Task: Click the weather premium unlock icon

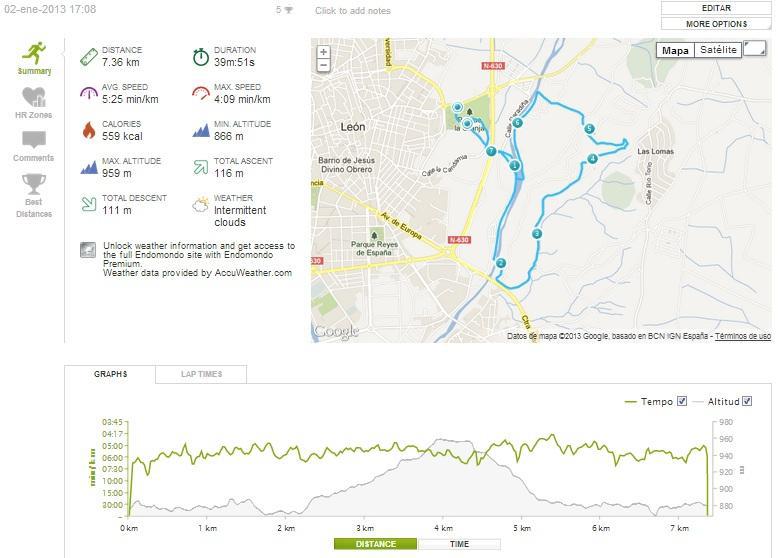Action: [x=87, y=249]
